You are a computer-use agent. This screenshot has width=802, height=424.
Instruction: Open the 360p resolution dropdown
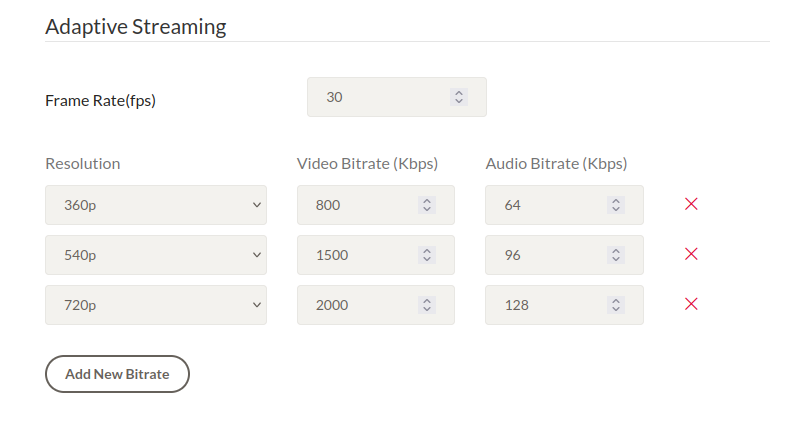pos(156,205)
